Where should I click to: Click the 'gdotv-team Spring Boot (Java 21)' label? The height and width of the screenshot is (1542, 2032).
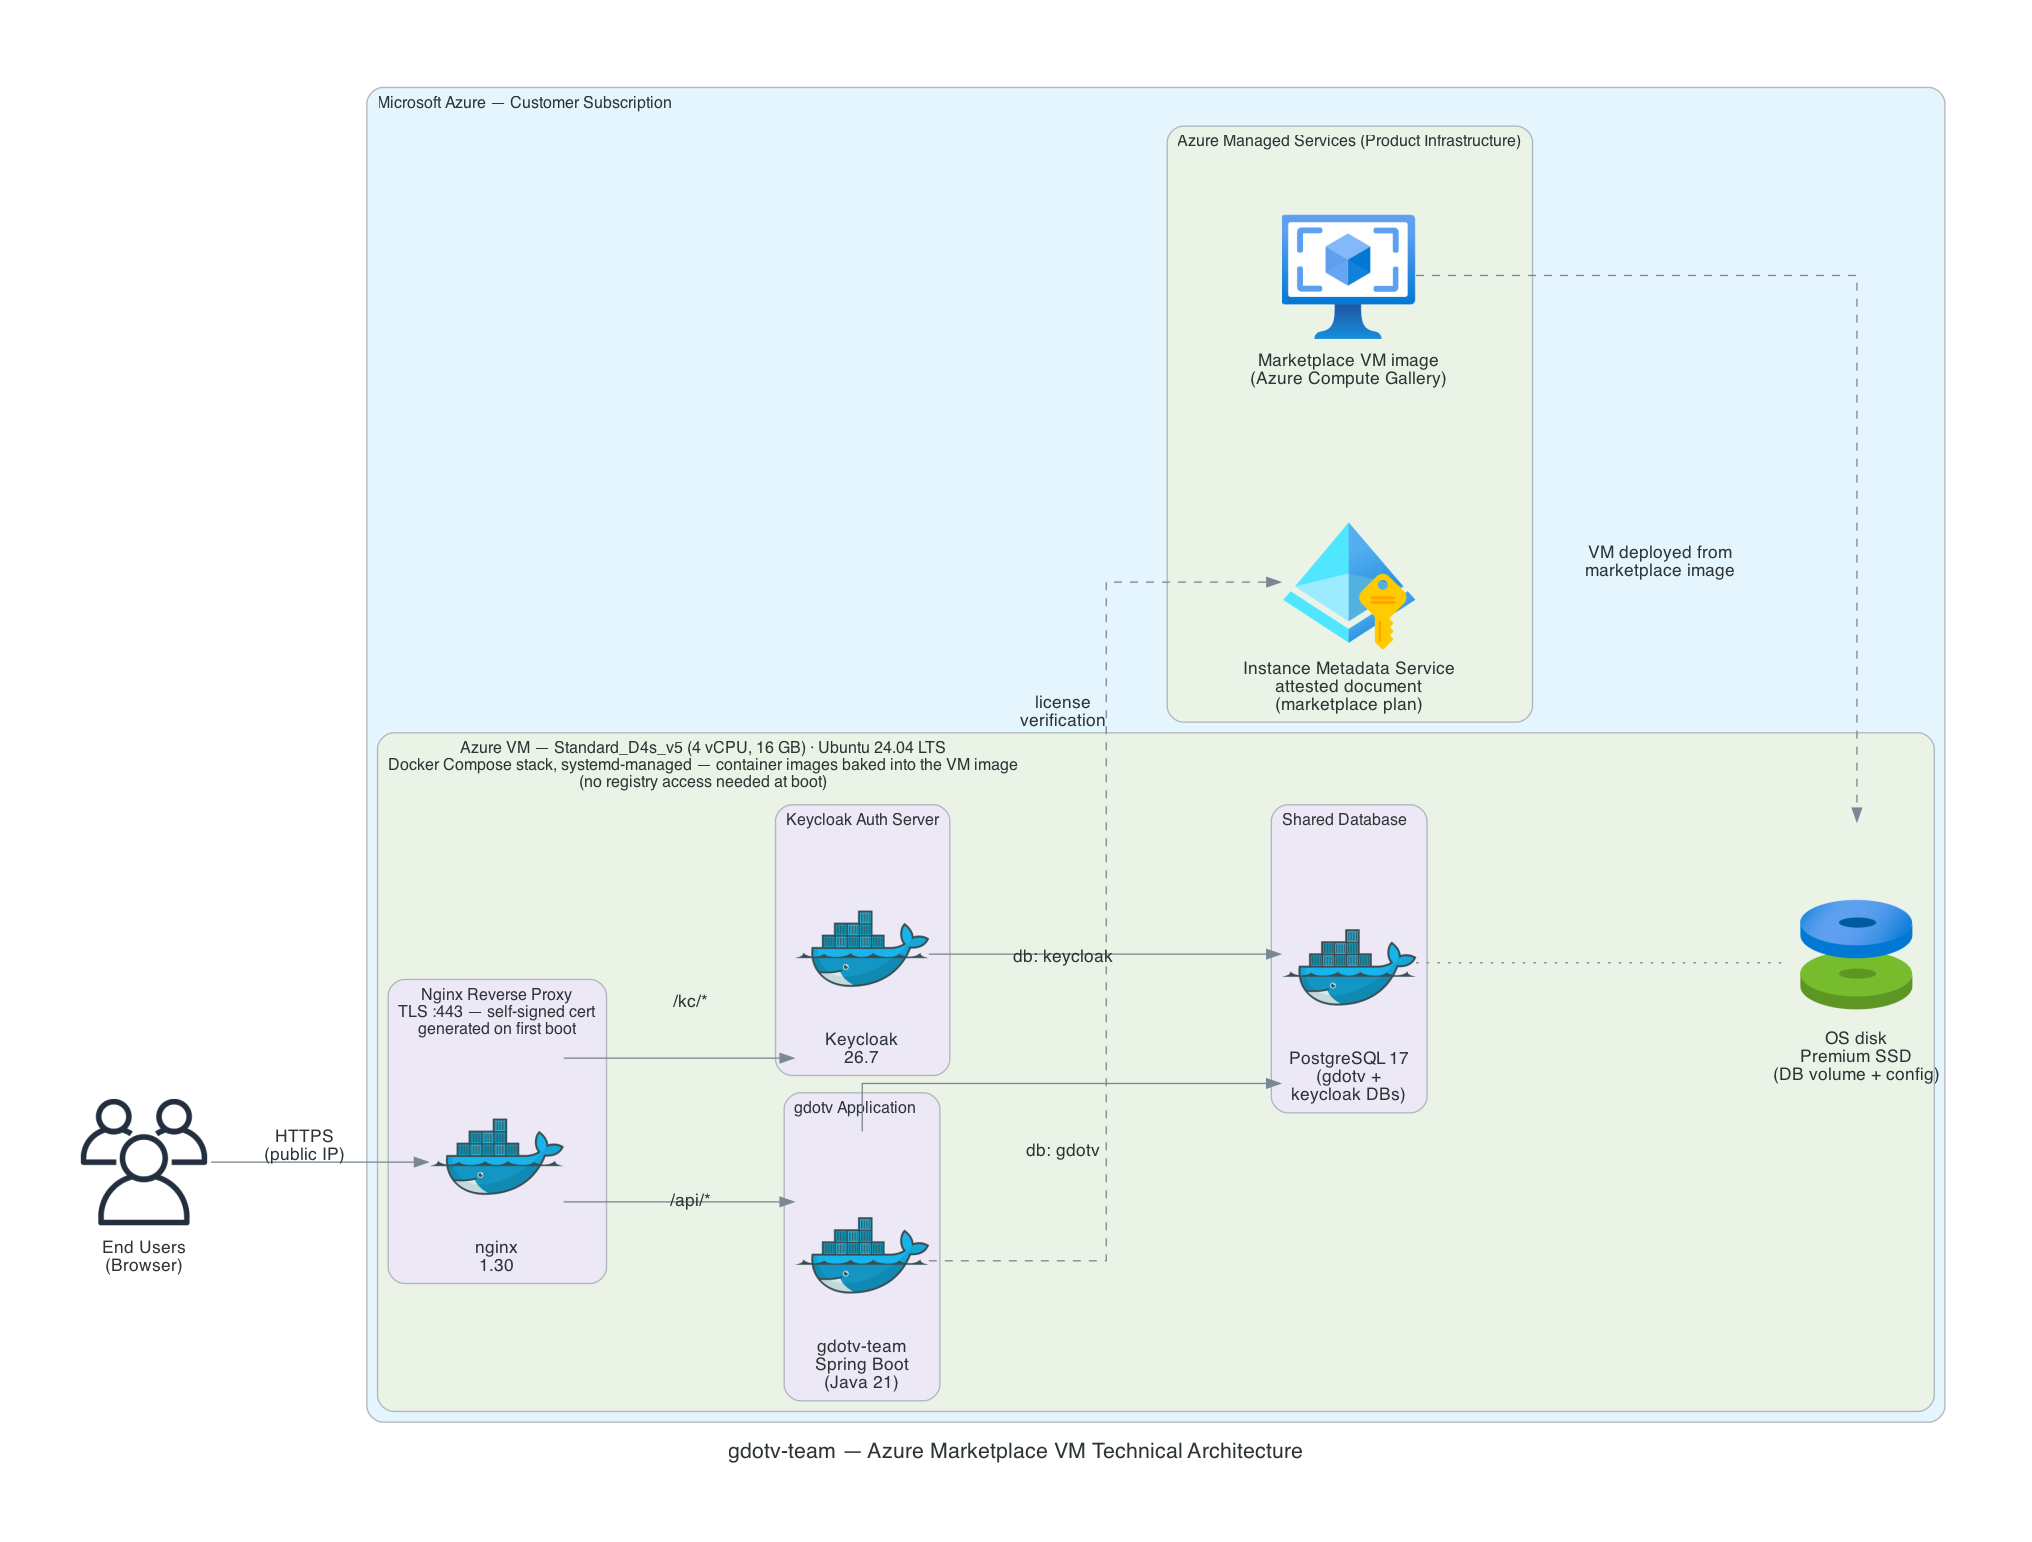point(862,1364)
